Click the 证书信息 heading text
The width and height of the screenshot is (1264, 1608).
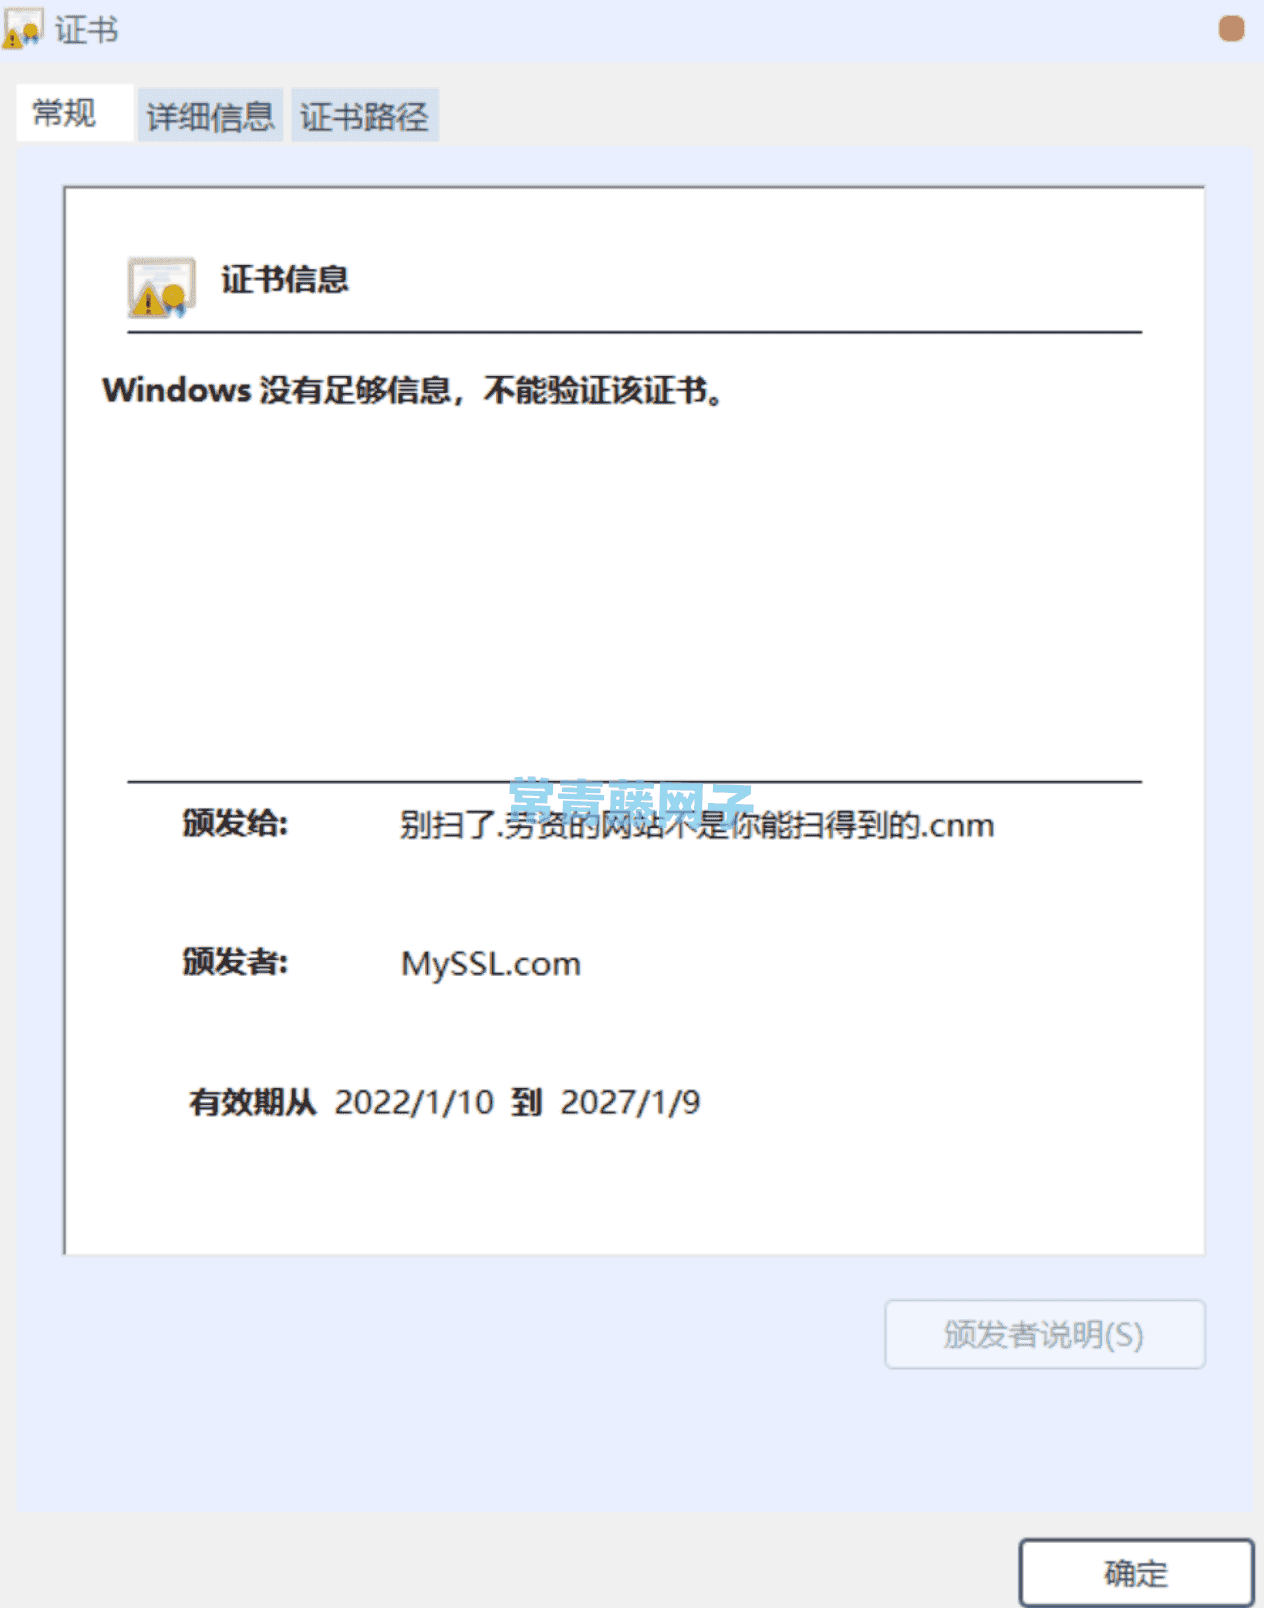tap(285, 279)
